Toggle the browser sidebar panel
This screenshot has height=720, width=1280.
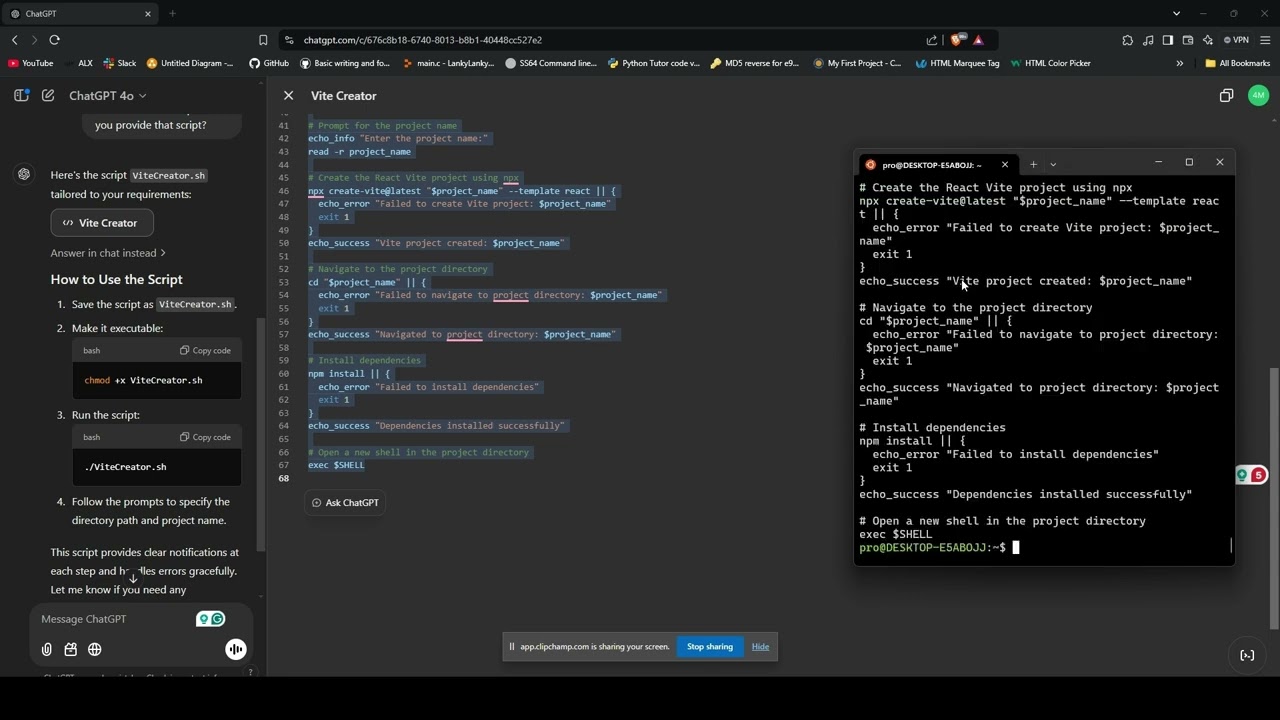pyautogui.click(x=1168, y=40)
